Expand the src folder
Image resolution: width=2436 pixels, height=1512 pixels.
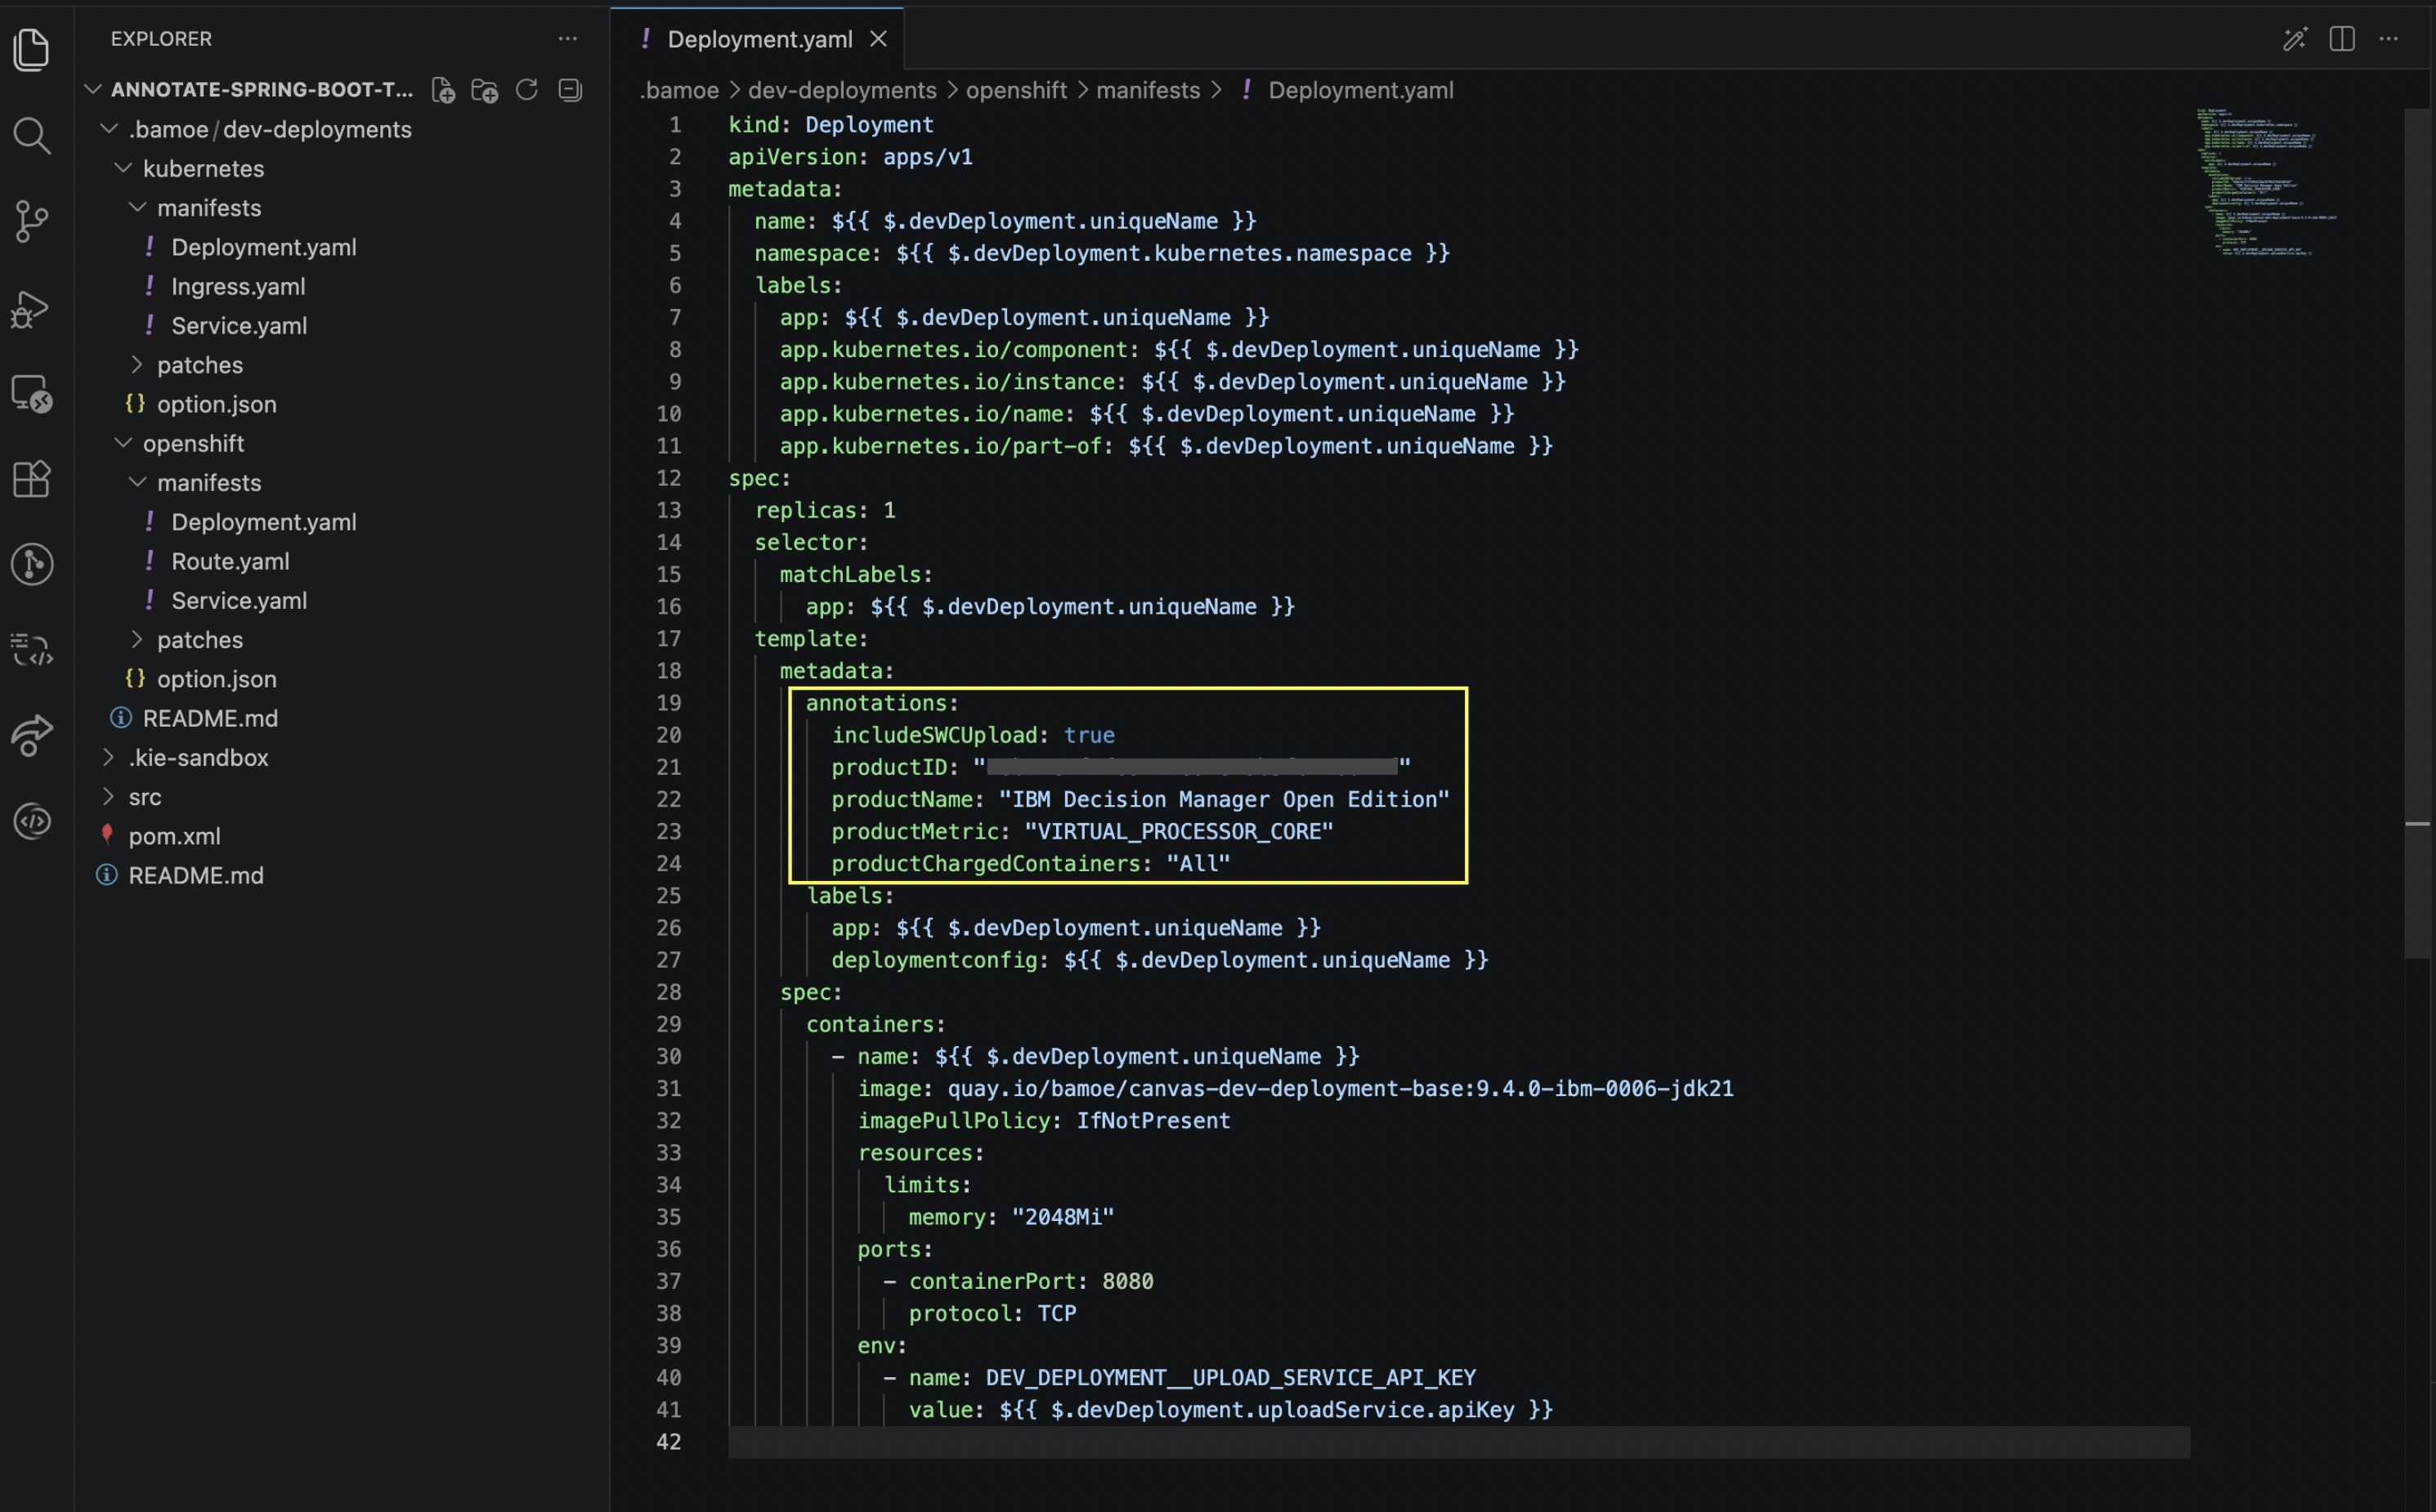point(109,796)
